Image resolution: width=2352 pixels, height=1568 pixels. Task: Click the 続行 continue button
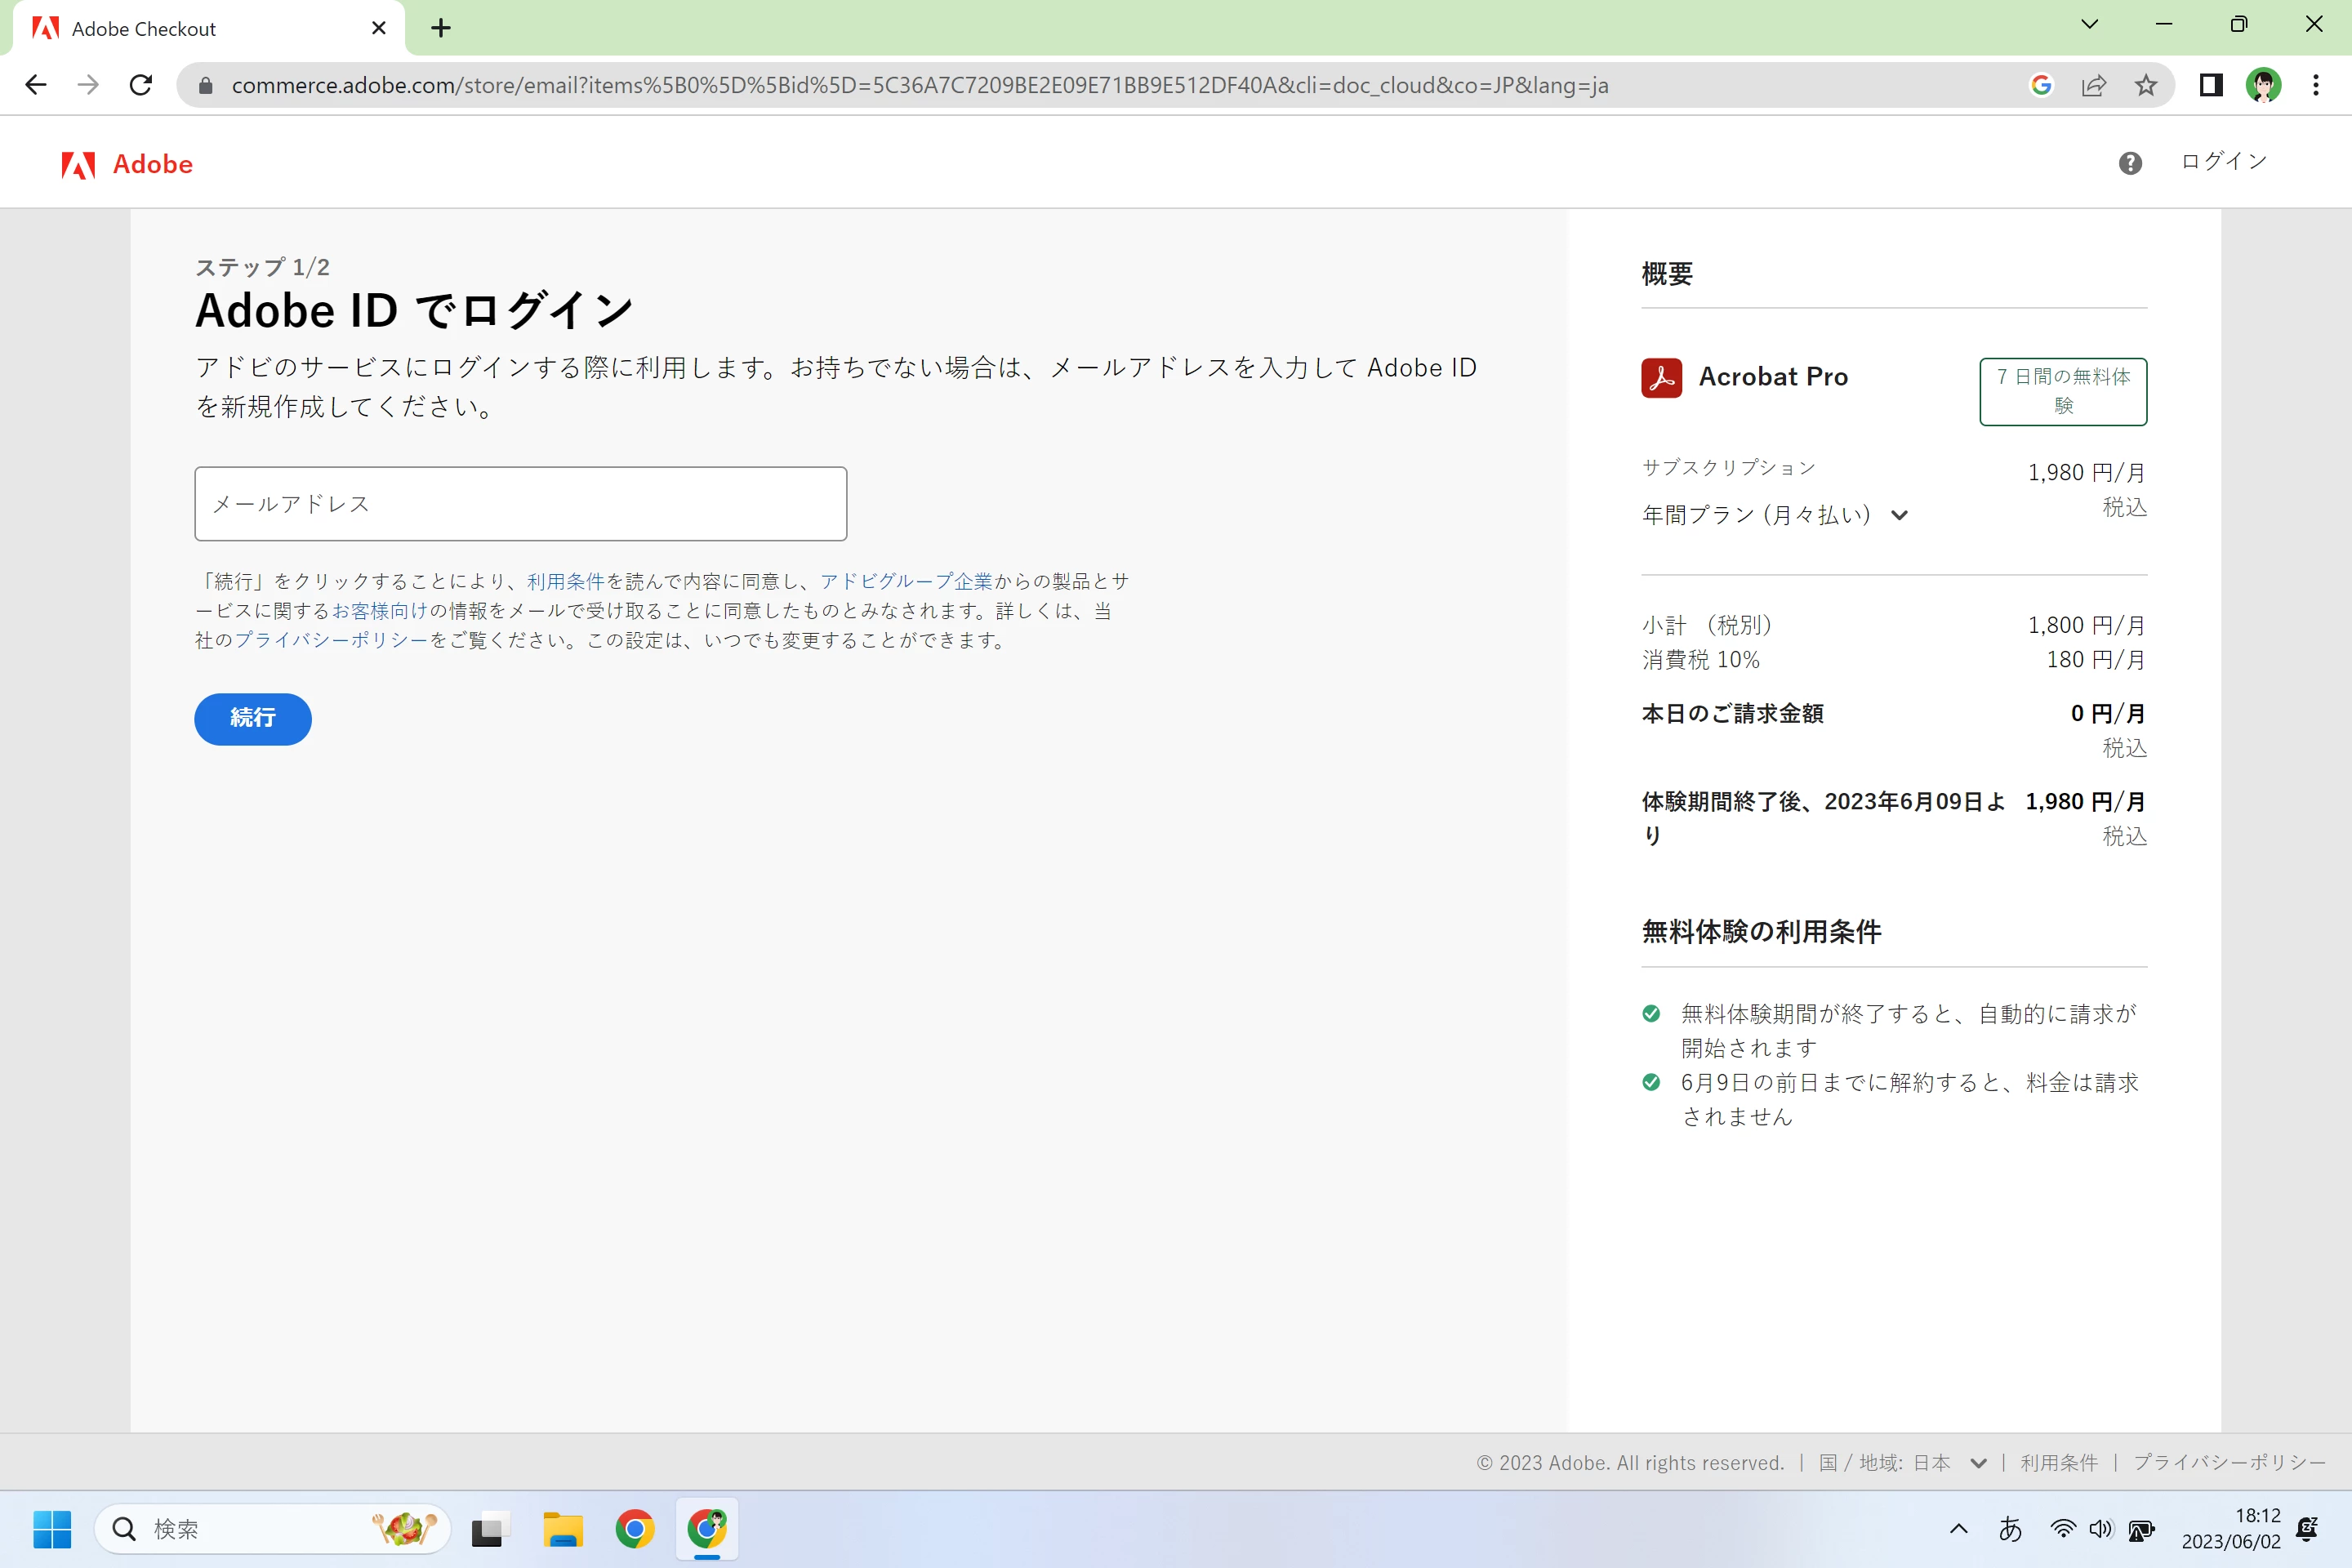click(253, 718)
